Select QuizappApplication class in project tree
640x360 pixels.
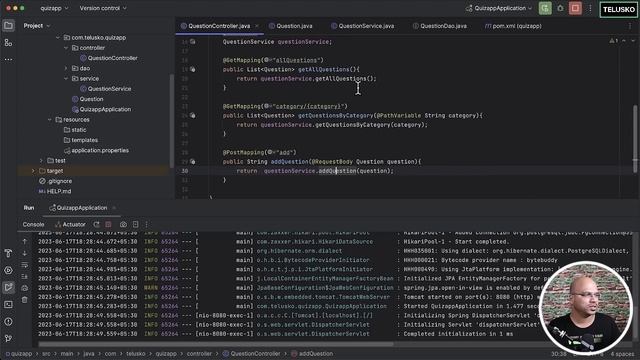(101, 109)
